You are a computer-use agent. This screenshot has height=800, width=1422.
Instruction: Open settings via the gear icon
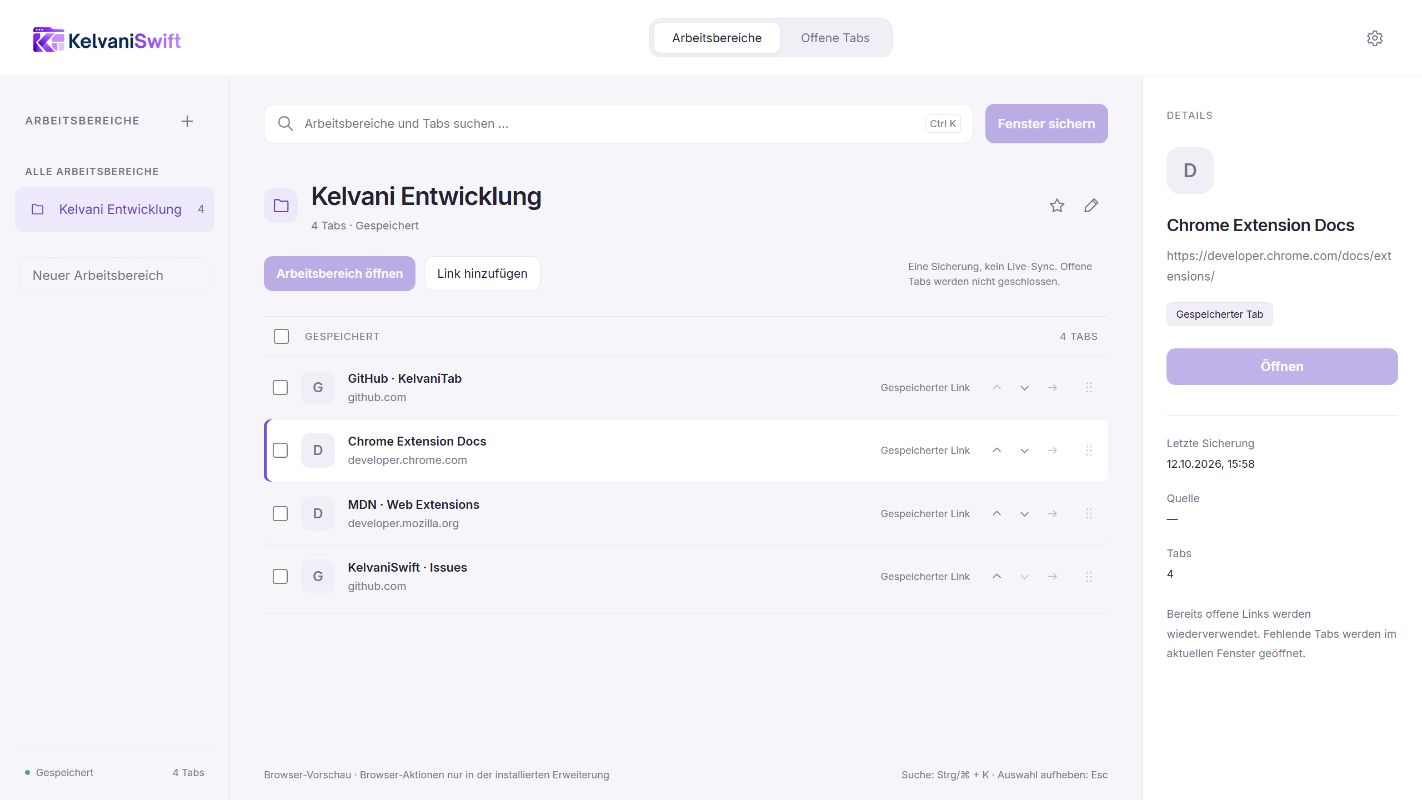point(1375,38)
